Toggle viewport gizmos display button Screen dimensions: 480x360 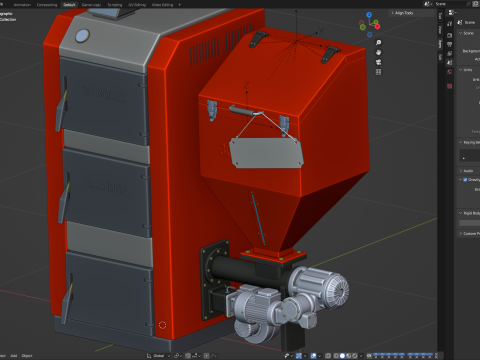coord(299,356)
